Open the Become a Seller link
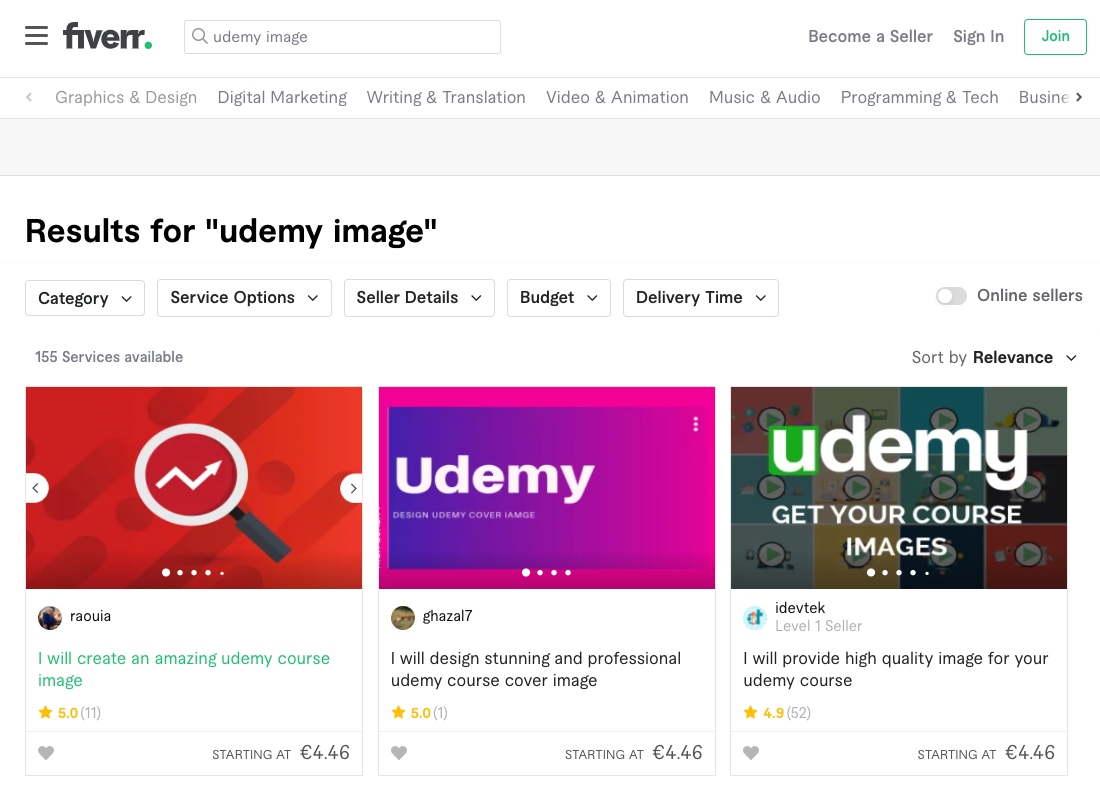1100x786 pixels. (871, 36)
